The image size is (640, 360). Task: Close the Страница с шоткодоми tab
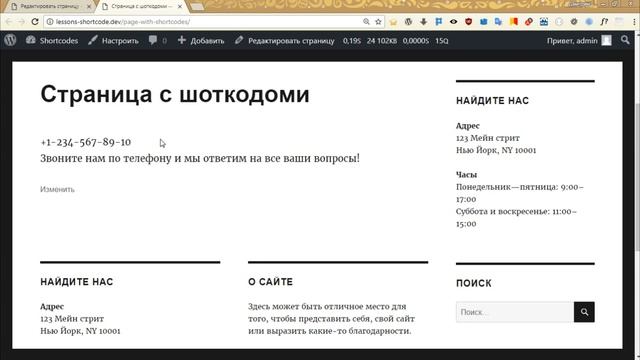180,7
